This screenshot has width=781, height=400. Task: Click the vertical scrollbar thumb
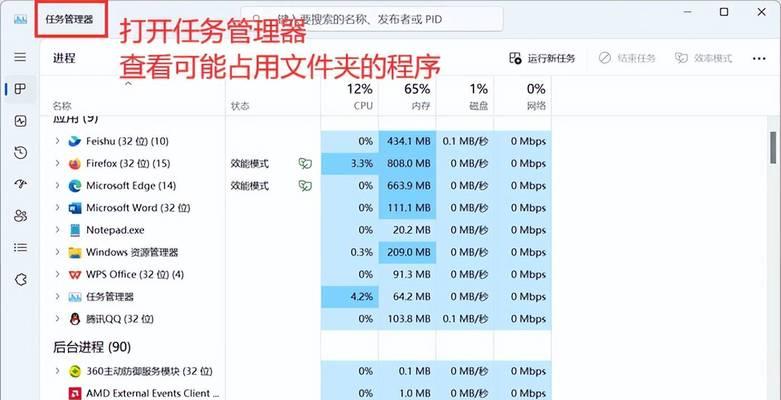773,147
